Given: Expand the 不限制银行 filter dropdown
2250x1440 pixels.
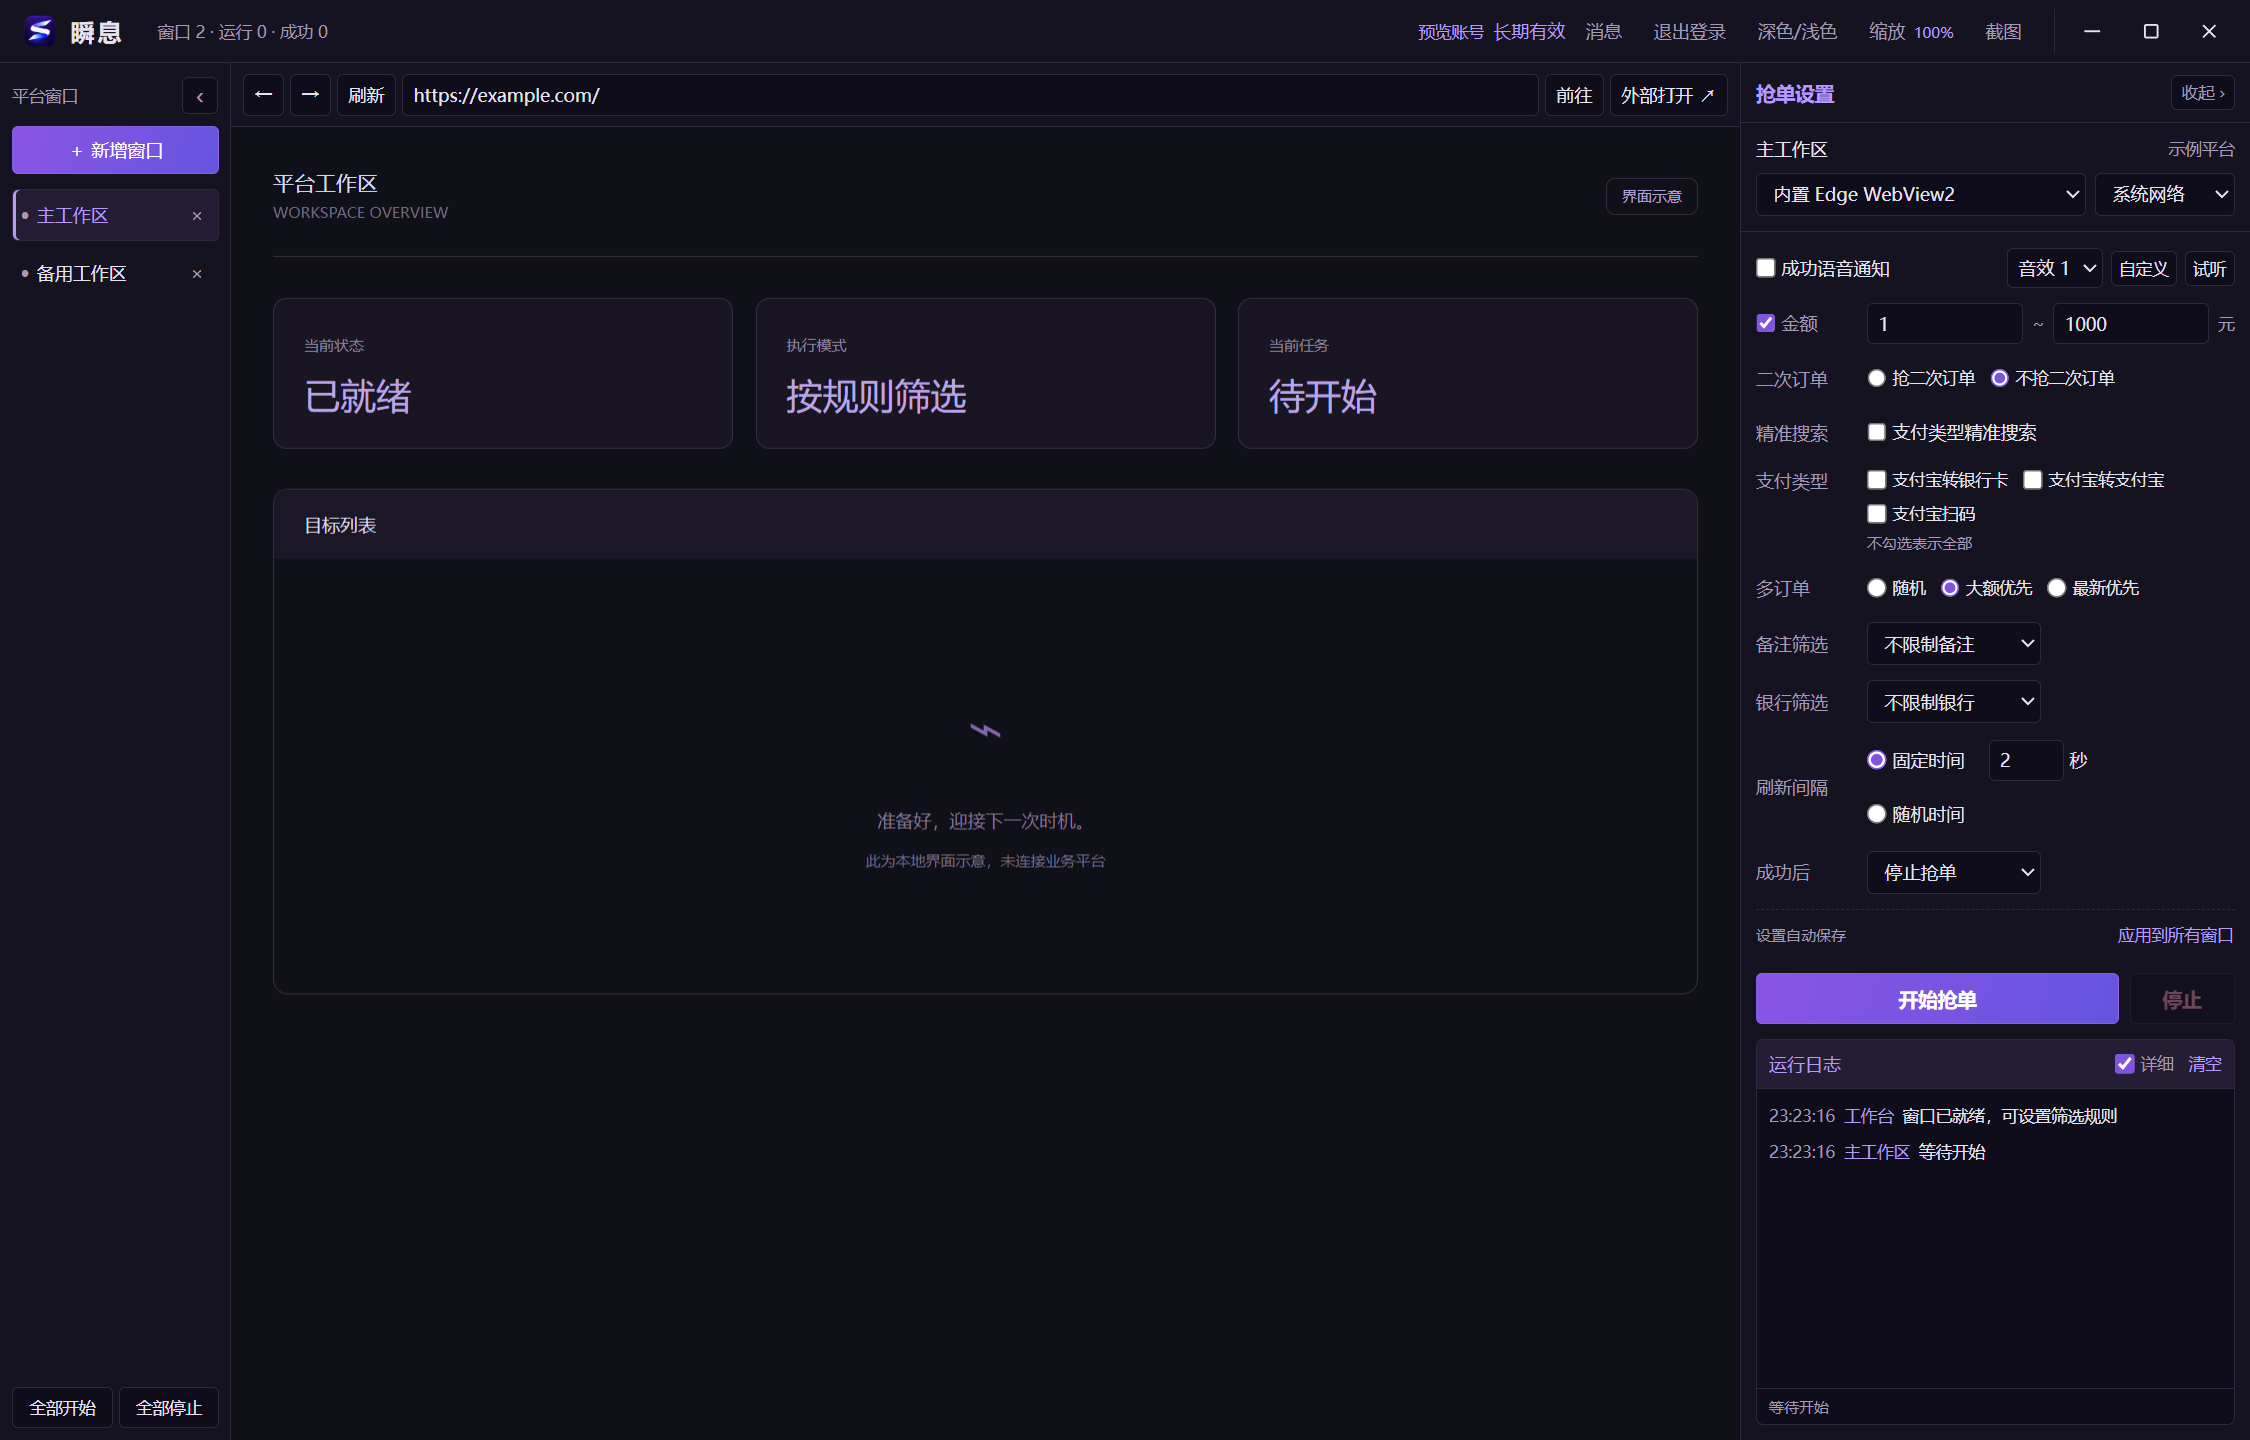Looking at the screenshot, I should coord(1954,702).
